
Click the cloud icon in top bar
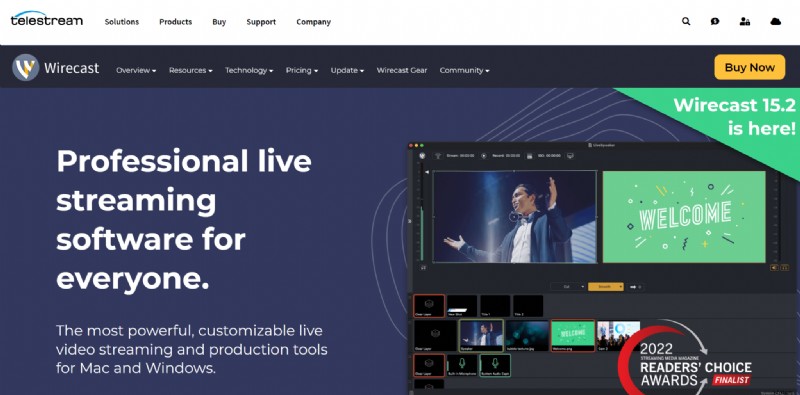point(776,21)
